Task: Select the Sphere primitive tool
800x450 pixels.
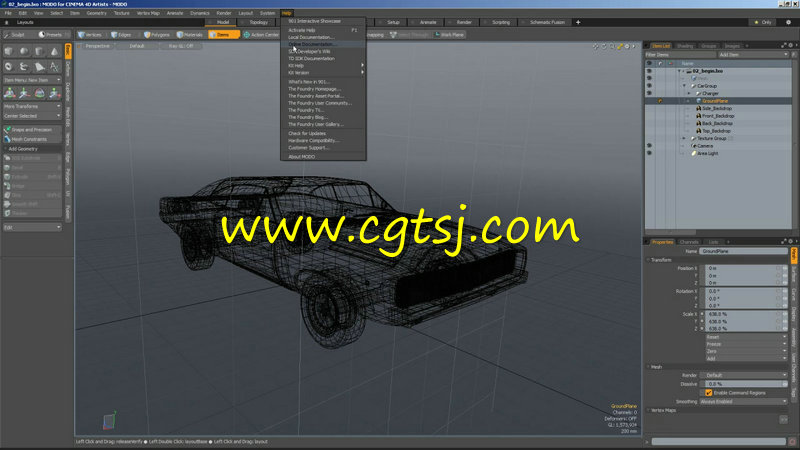Action: (24, 51)
